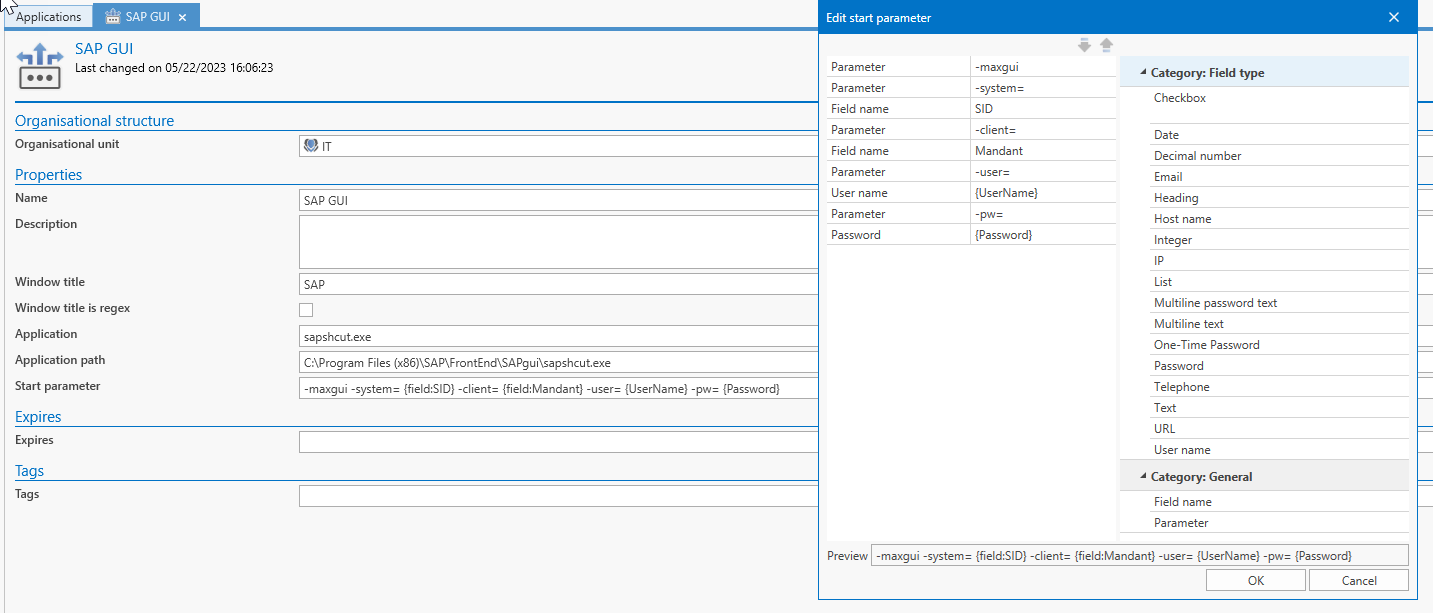This screenshot has height=613, width=1433.
Task: Close the Edit start parameter dialog
Action: (x=1394, y=17)
